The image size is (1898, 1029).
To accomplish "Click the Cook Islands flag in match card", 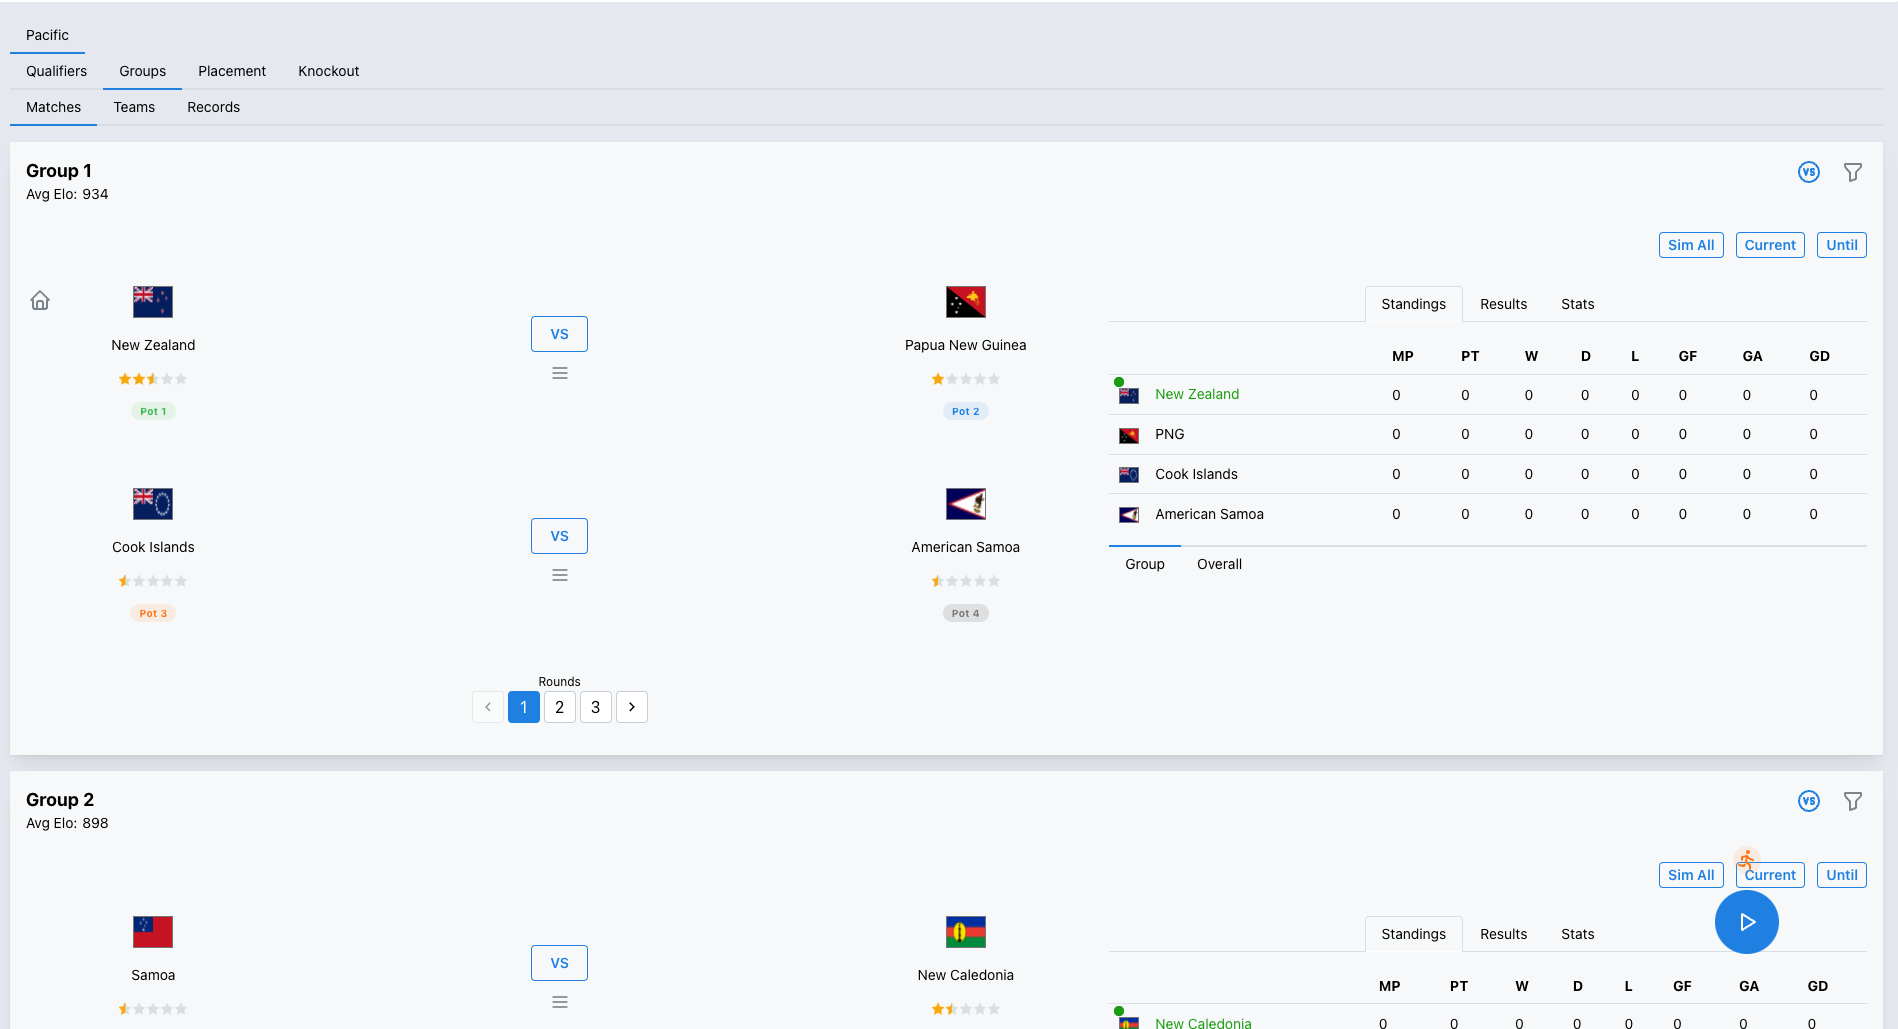I will point(153,504).
